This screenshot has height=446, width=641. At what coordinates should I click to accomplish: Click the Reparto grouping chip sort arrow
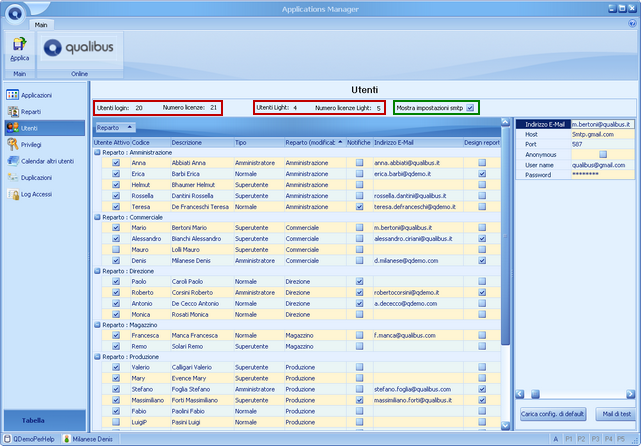tap(130, 128)
